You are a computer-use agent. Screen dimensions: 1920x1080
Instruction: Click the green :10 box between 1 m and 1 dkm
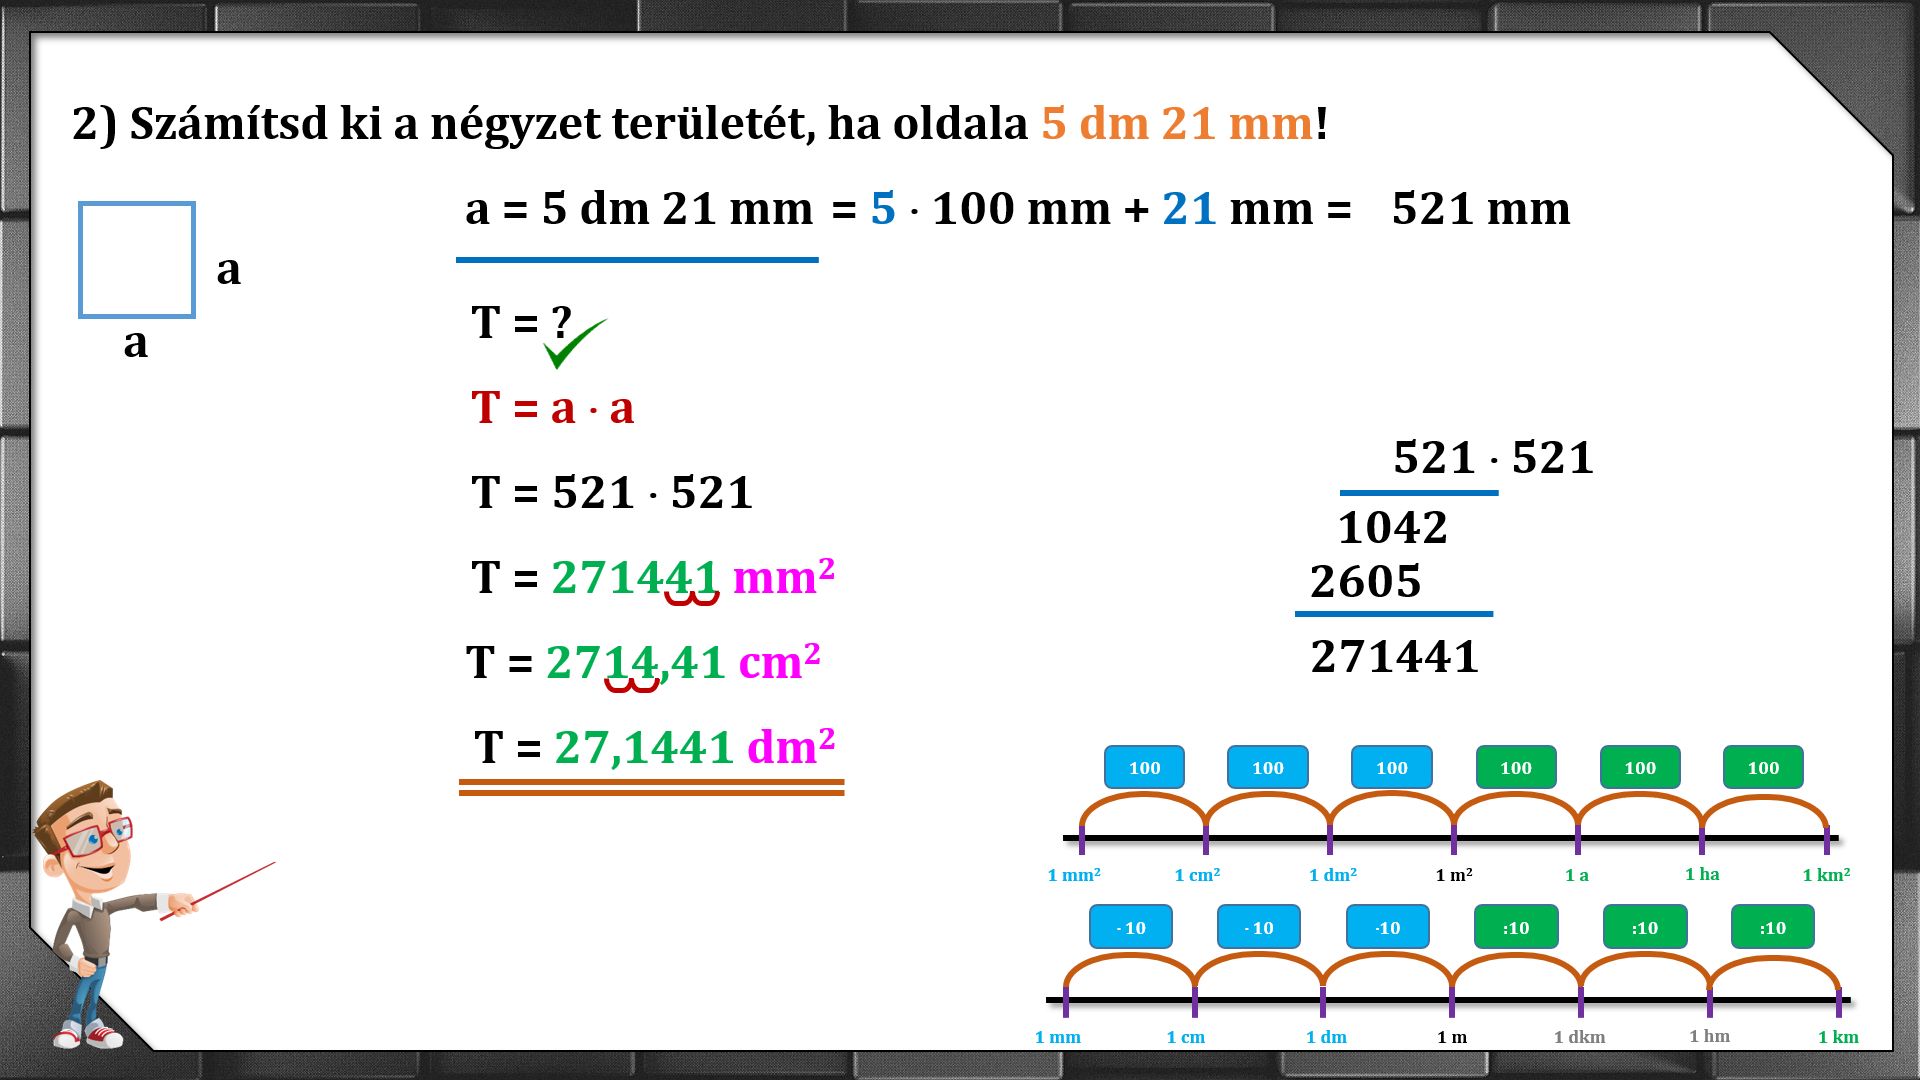point(1515,927)
